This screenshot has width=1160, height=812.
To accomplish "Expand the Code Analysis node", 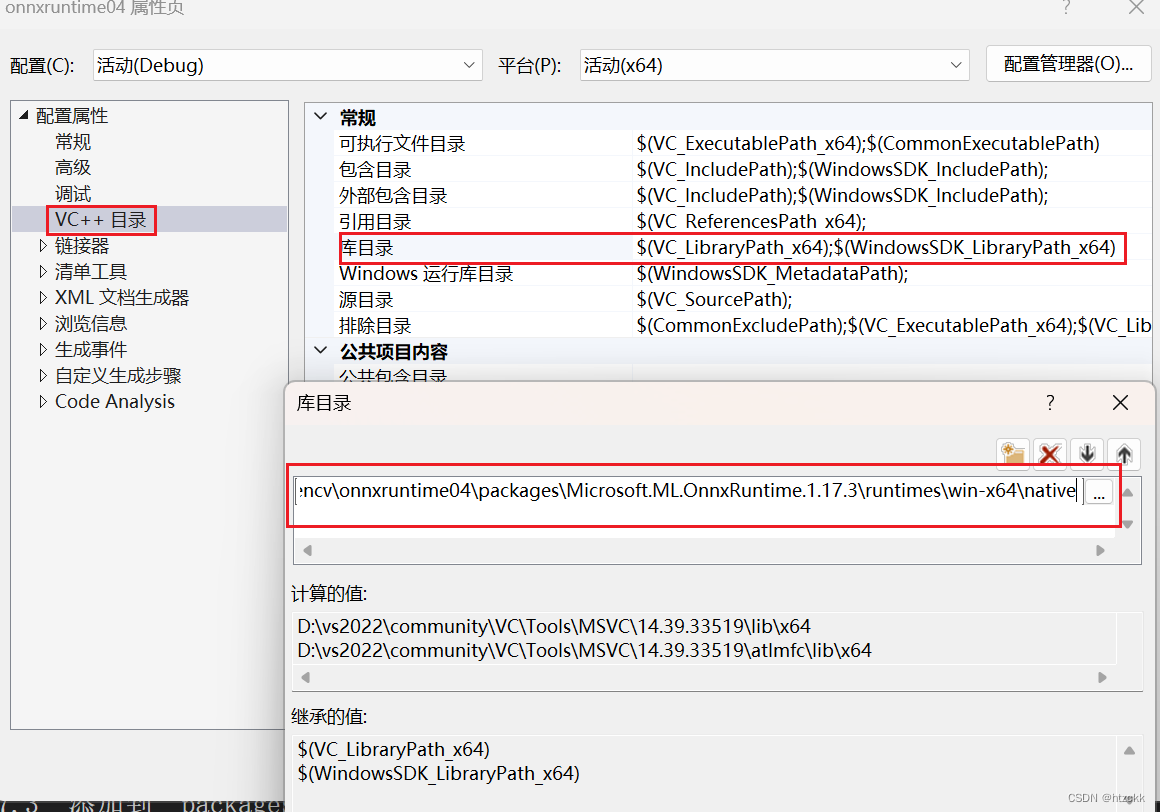I will pos(43,401).
